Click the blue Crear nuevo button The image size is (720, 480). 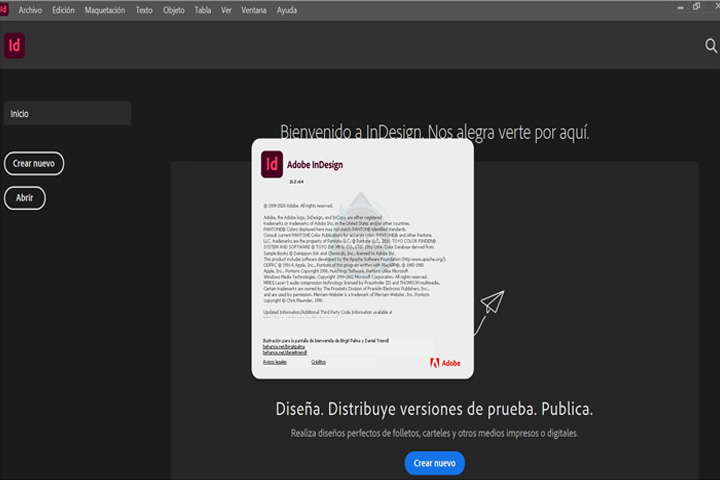coord(434,463)
